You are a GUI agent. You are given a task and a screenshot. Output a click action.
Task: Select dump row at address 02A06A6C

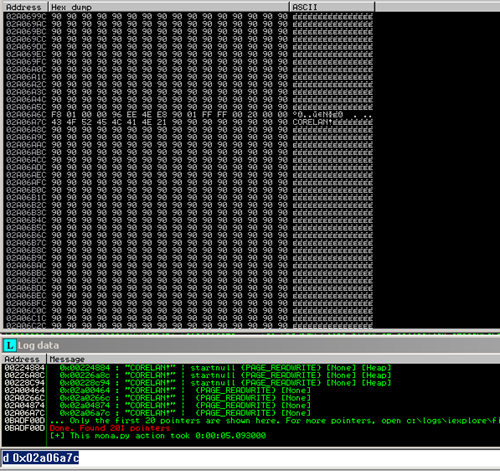[x=189, y=114]
